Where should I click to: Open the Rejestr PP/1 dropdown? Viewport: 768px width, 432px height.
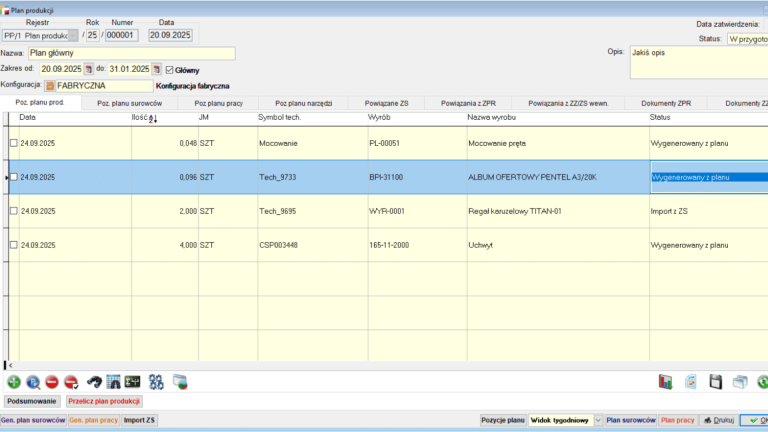click(x=72, y=35)
